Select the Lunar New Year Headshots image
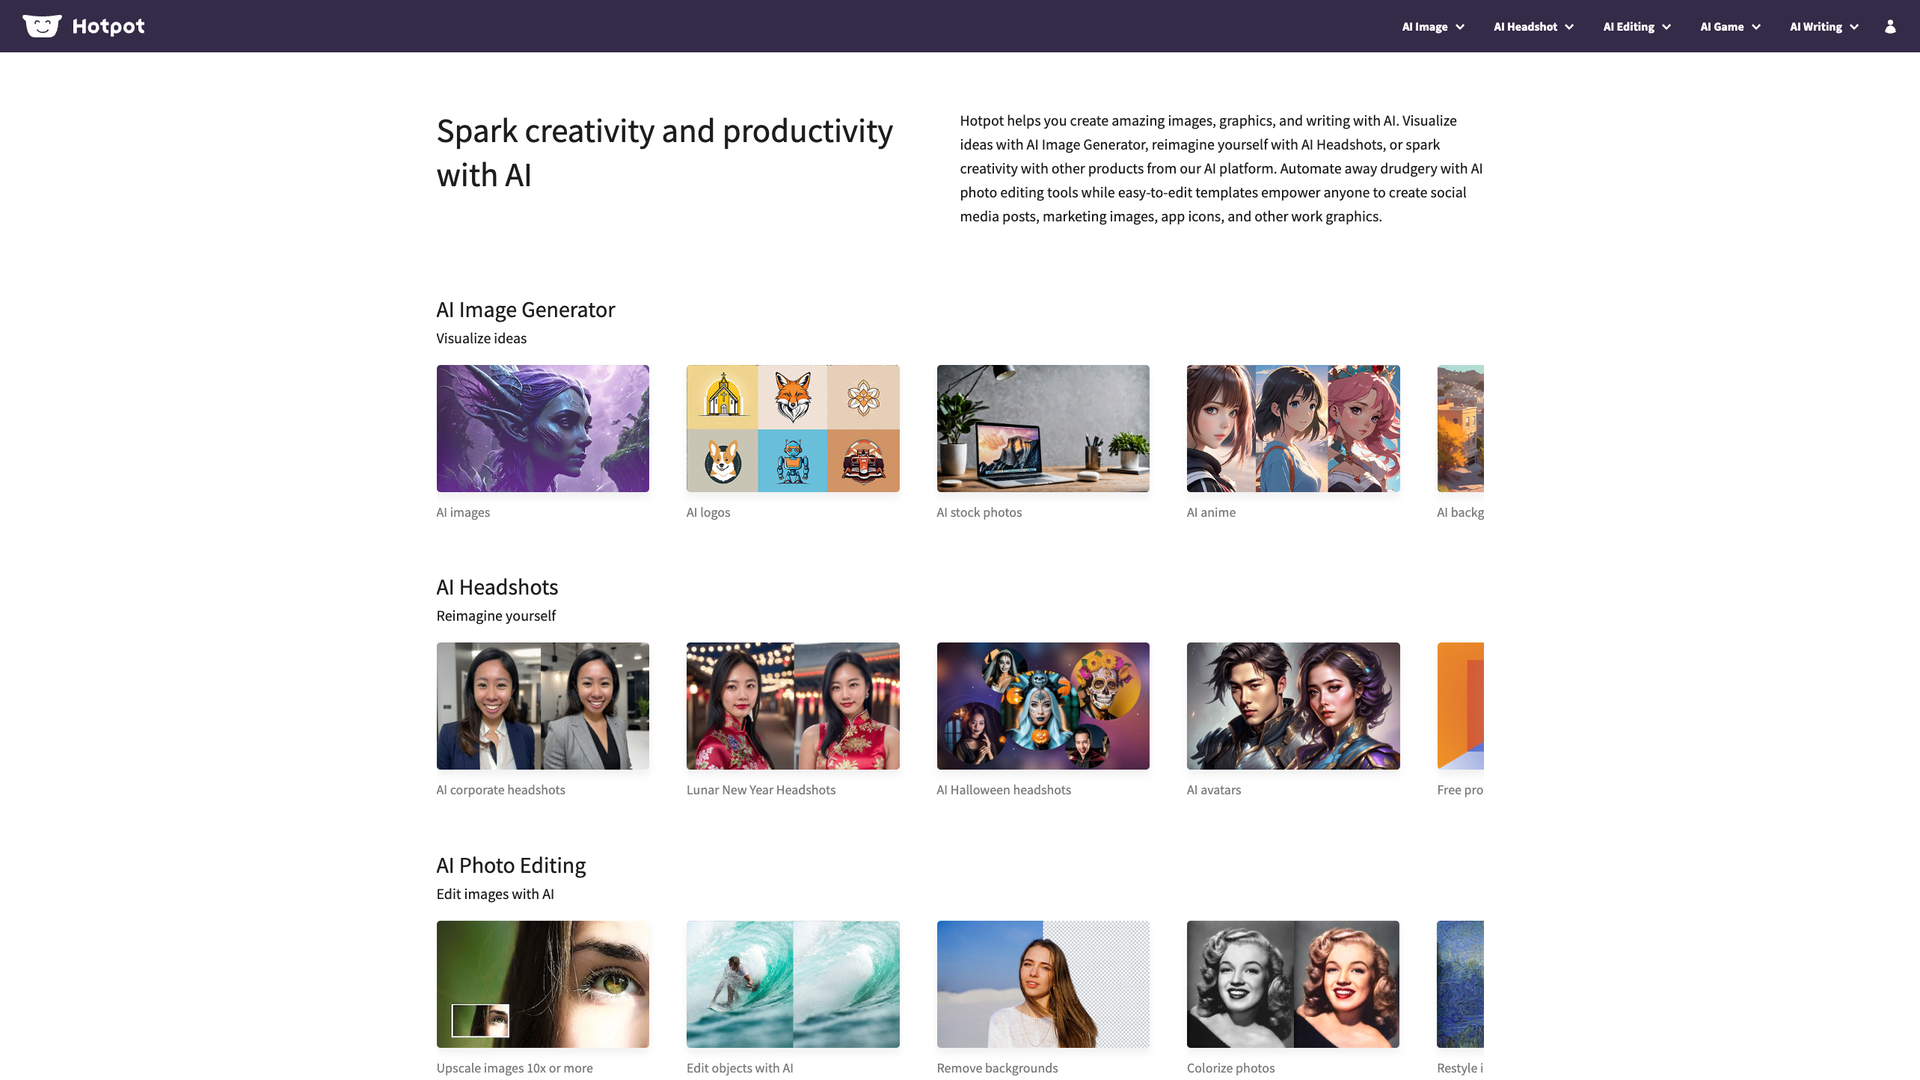This screenshot has width=1920, height=1080. [x=793, y=706]
